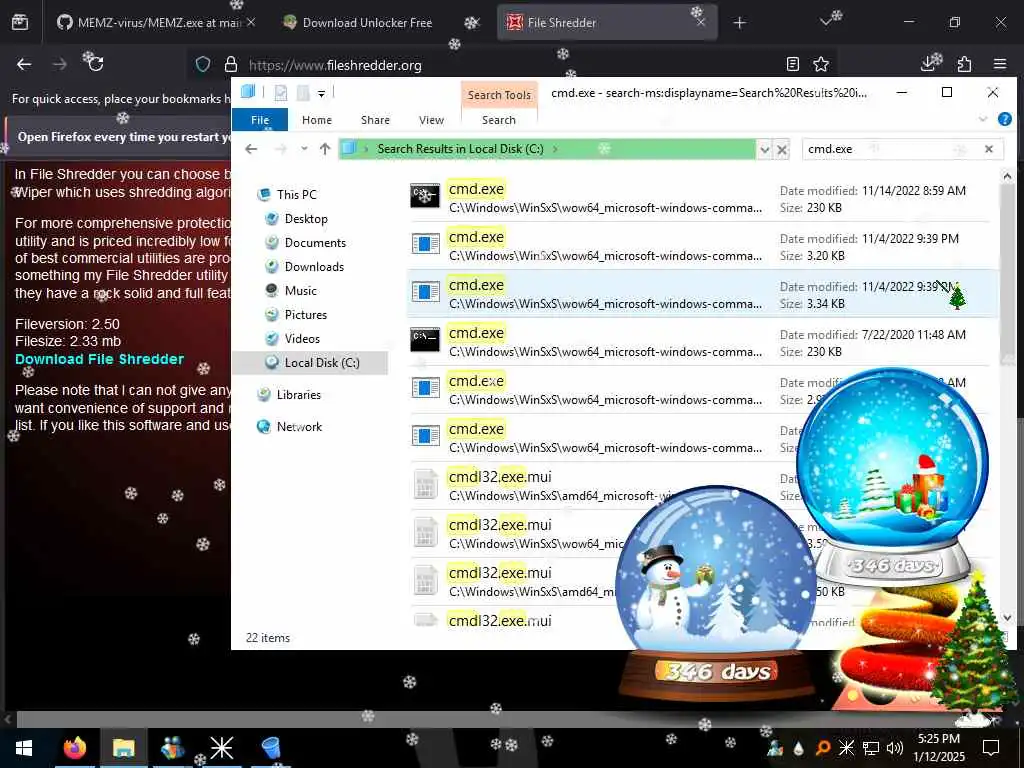Select Libraries in navigation pane
The width and height of the screenshot is (1024, 768).
[x=298, y=394]
